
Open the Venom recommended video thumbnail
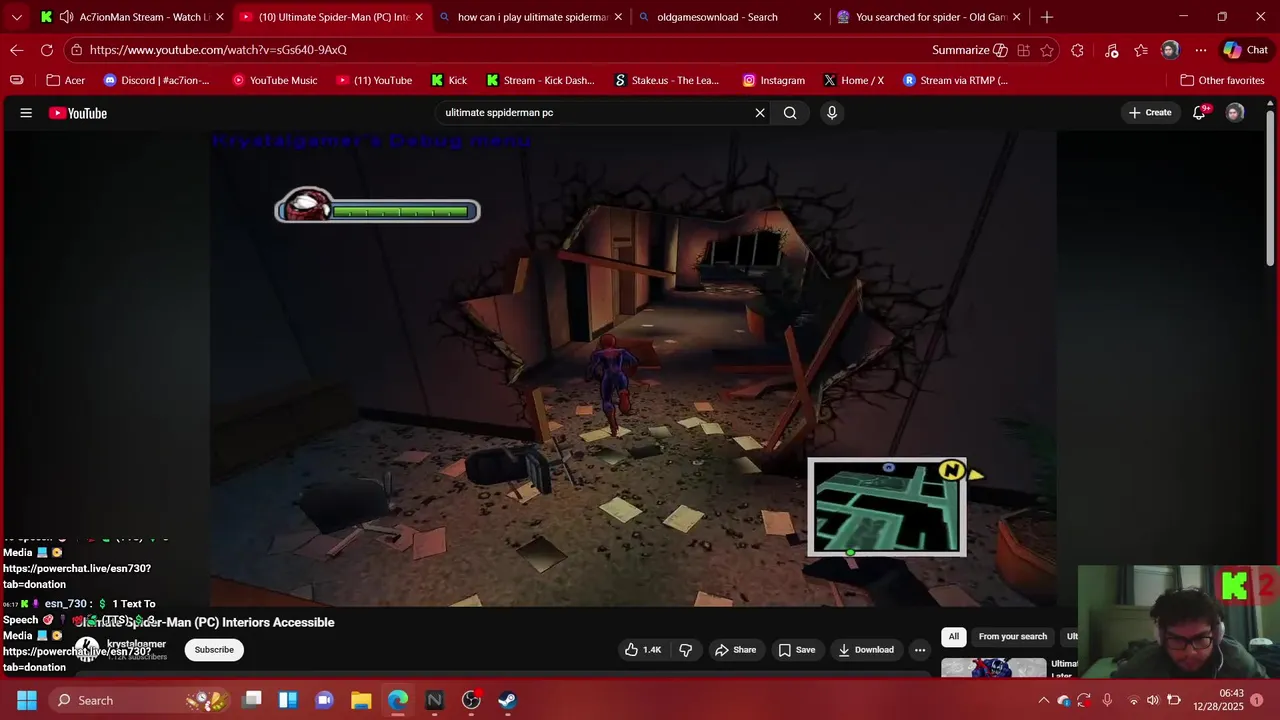994,668
